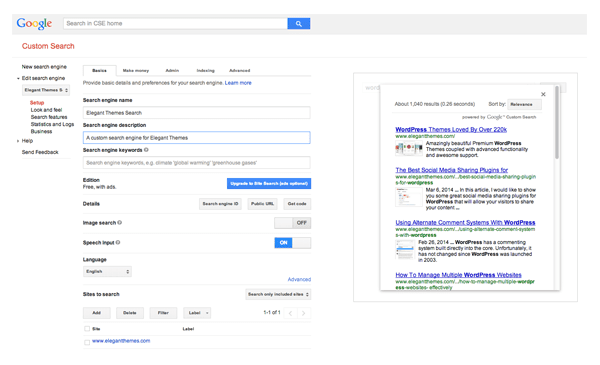Select Business in the sidebar

point(41,132)
